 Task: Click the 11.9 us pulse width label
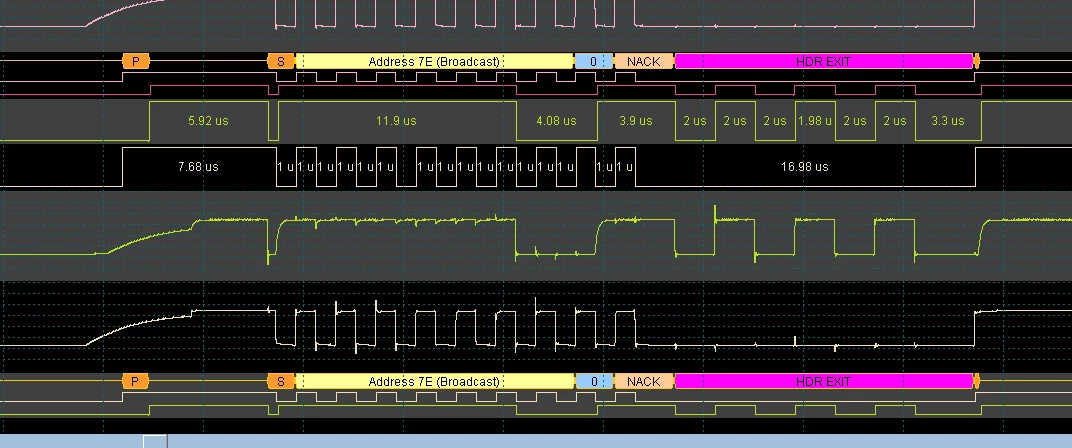[x=397, y=121]
